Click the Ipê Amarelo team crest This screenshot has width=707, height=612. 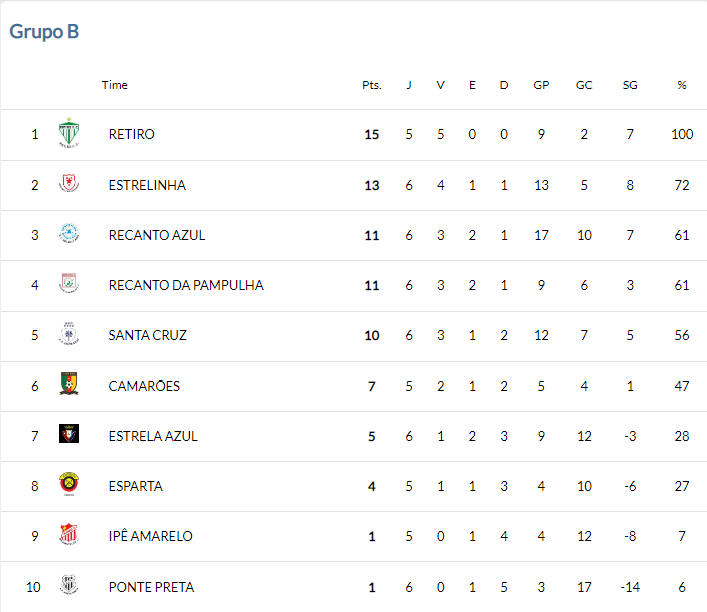69,534
